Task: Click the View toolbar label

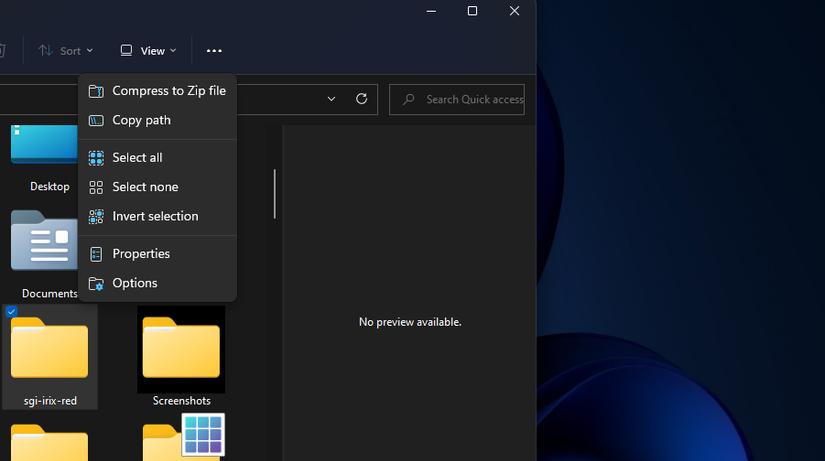Action: coord(153,51)
